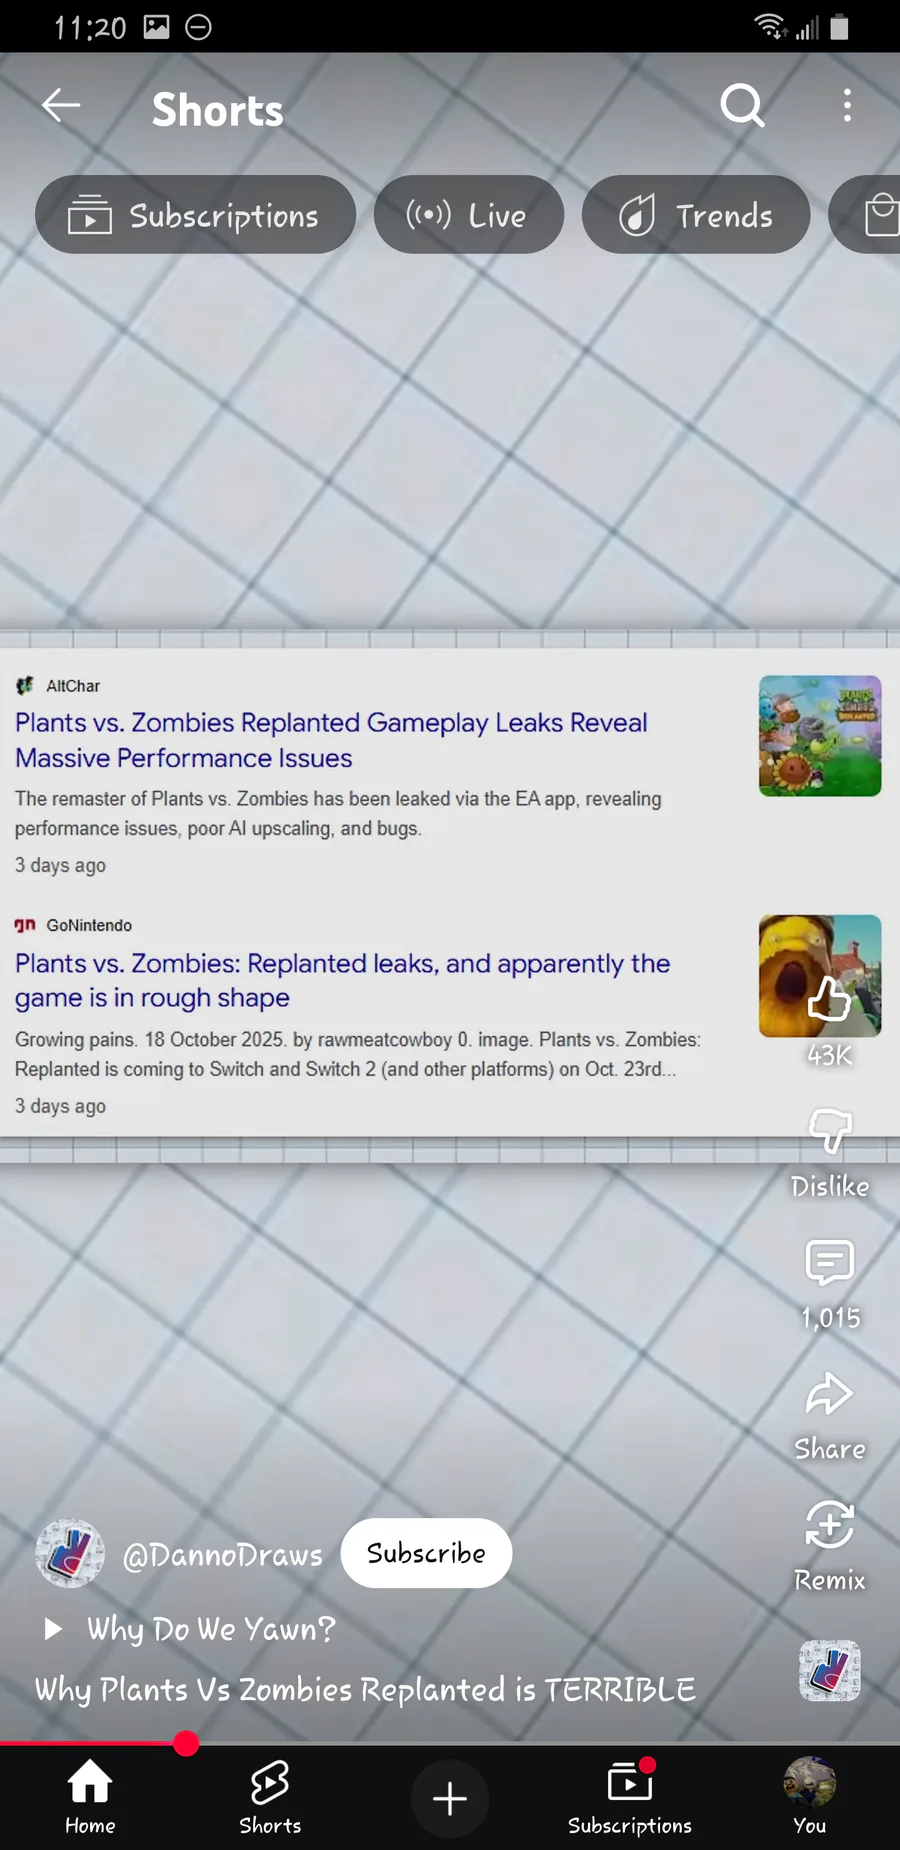Tap the Share arrow icon
The image size is (900, 1850).
tap(829, 1394)
